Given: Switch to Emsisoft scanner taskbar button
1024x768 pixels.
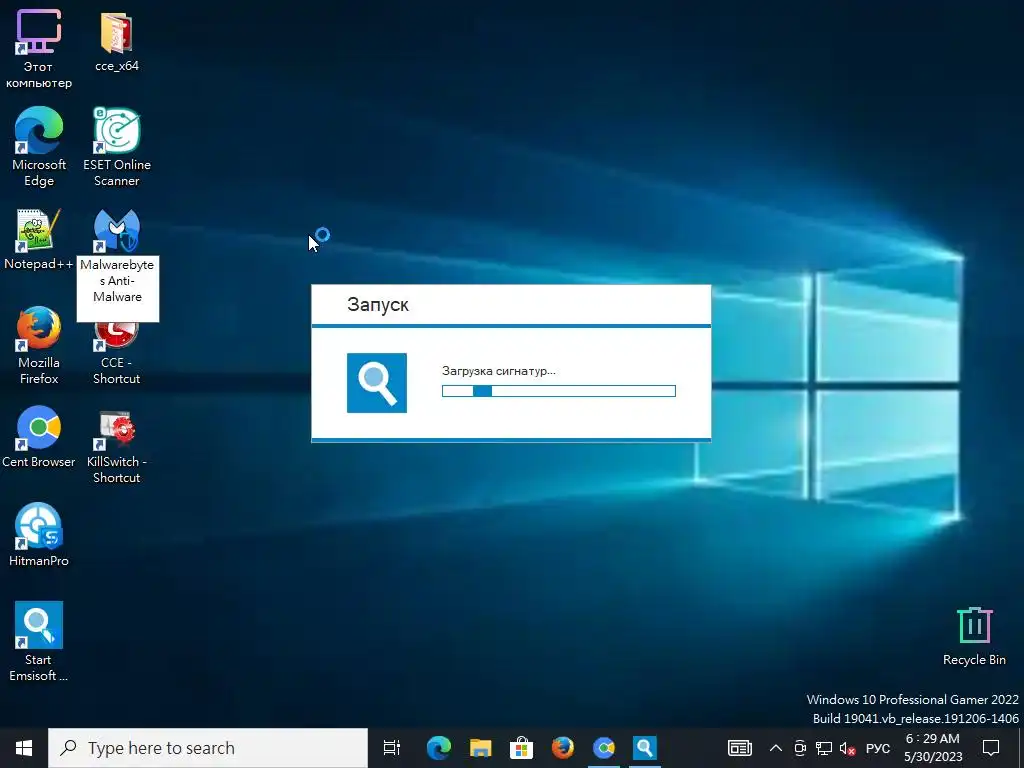Looking at the screenshot, I should (645, 748).
